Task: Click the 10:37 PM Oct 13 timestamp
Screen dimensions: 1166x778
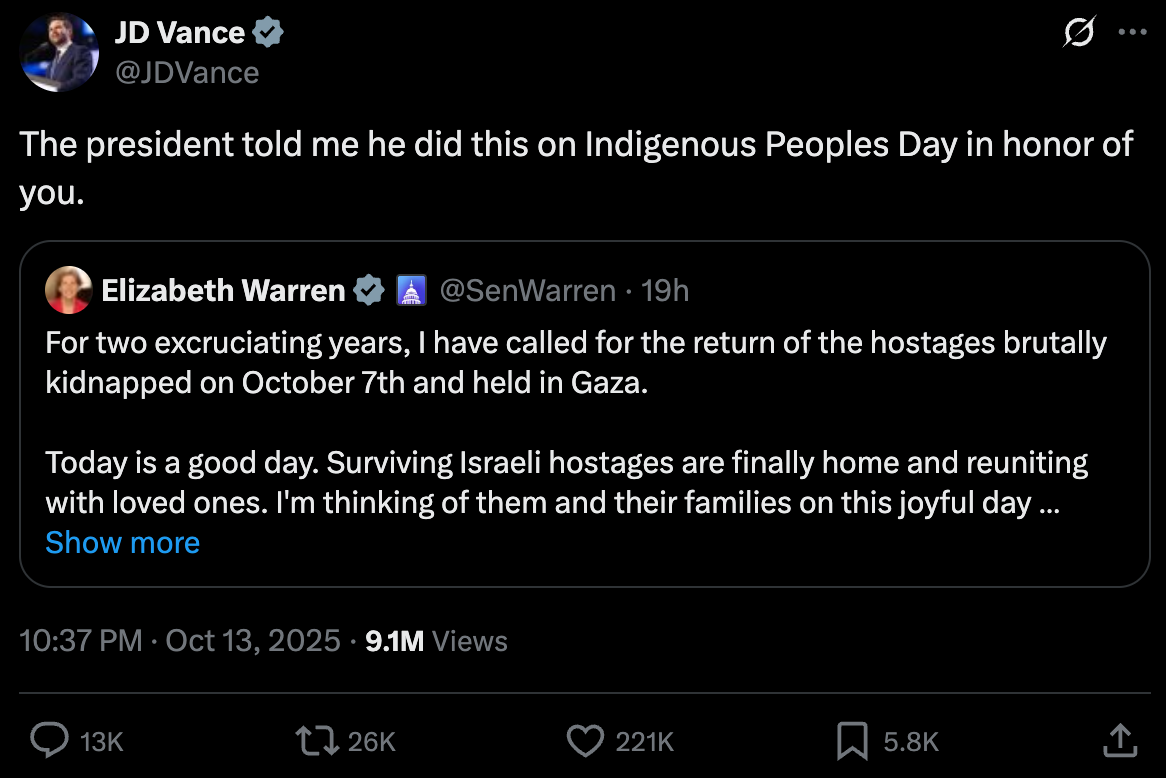Action: point(180,641)
